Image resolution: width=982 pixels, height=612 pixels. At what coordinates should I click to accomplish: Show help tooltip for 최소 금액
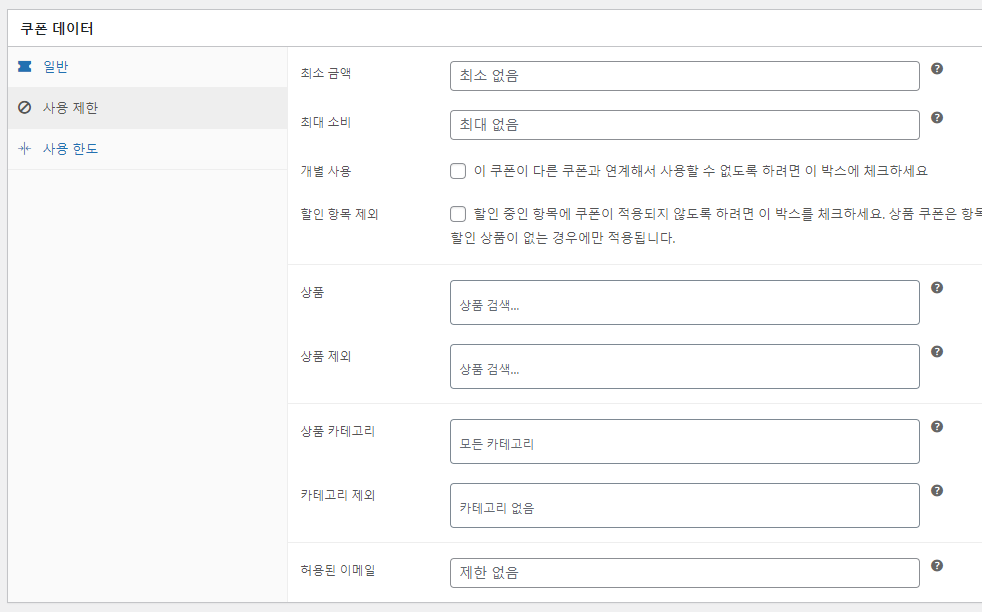937,68
